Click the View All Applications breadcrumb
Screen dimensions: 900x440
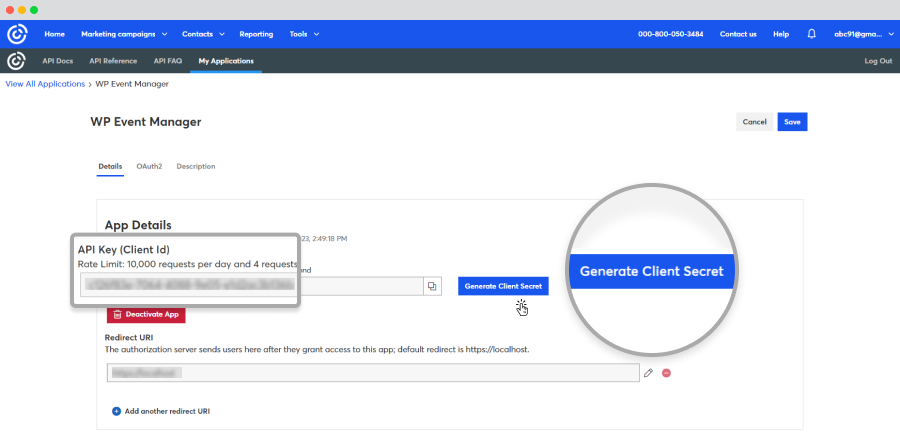coord(45,84)
